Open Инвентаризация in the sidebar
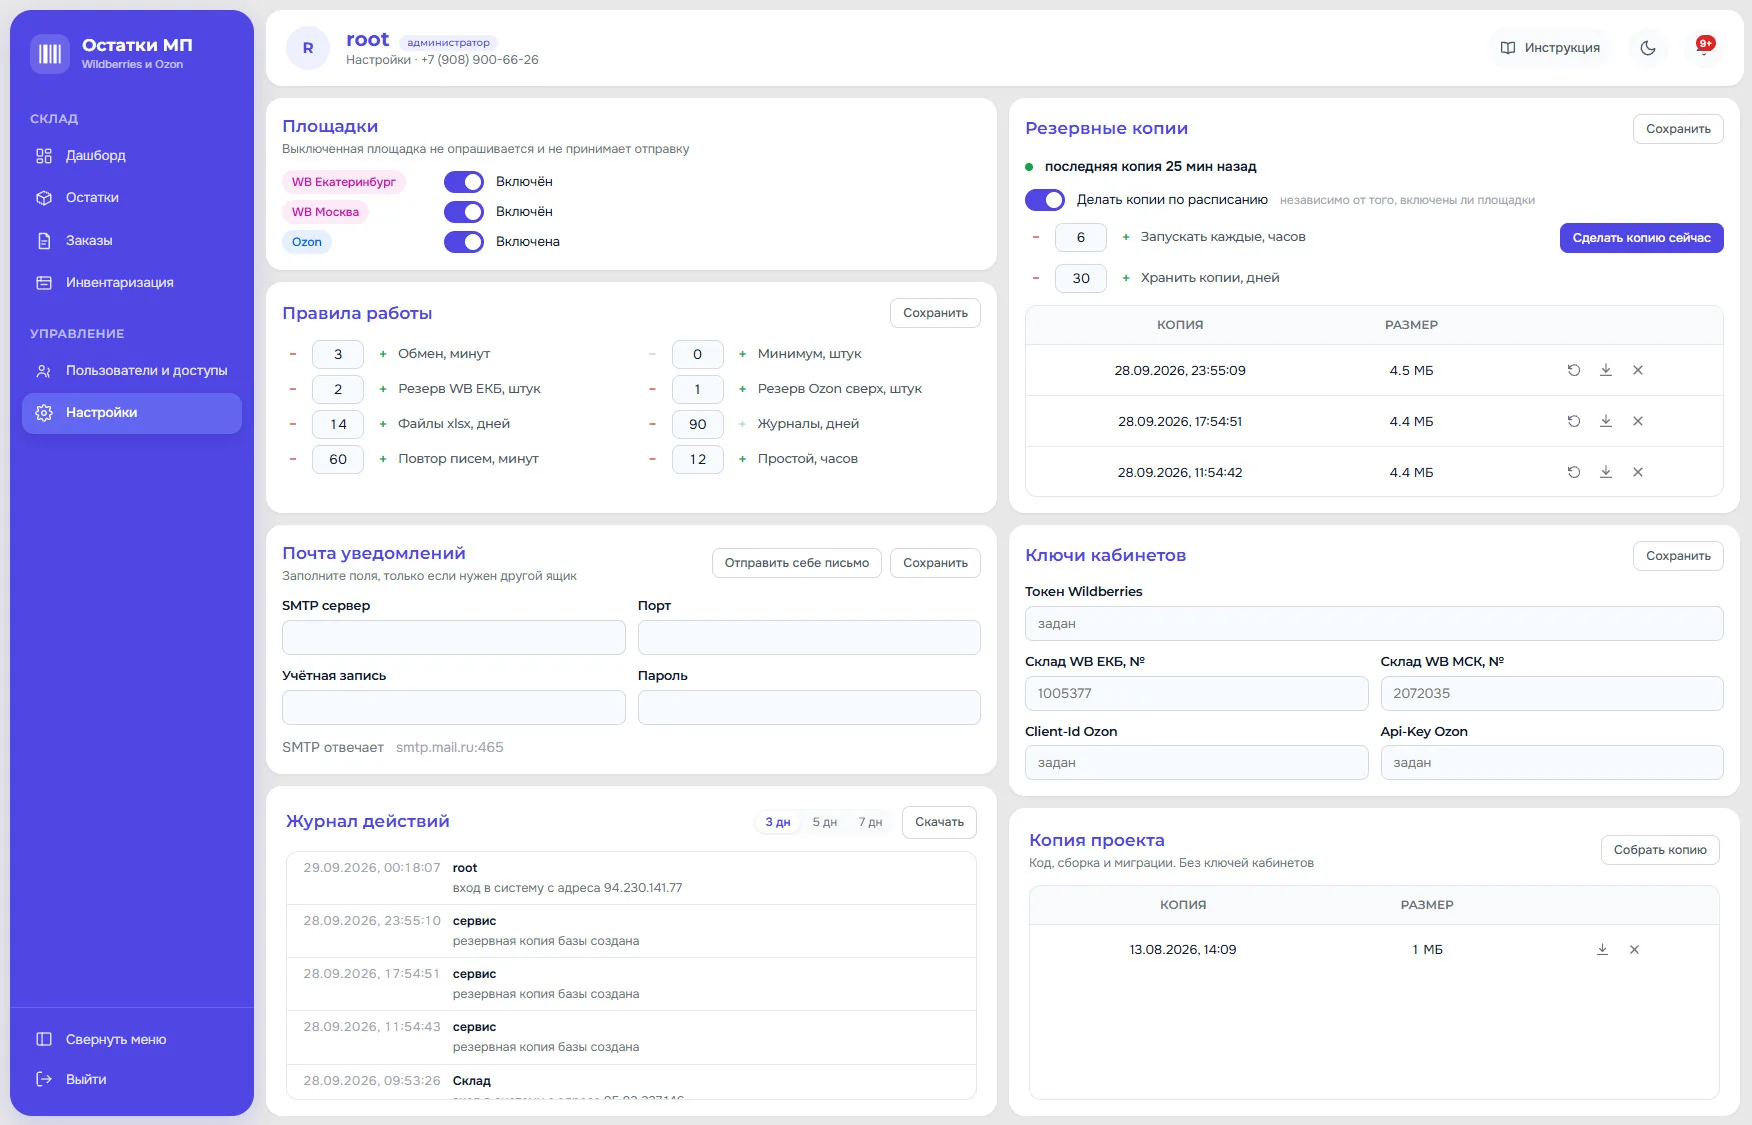The image size is (1752, 1125). pyautogui.click(x=132, y=283)
